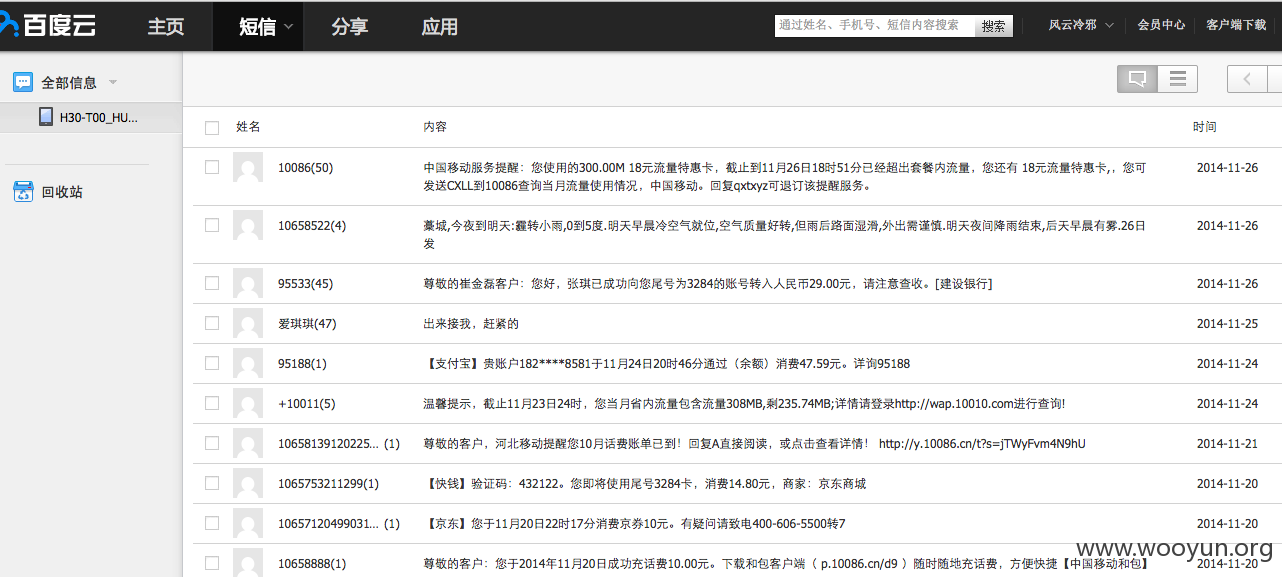Click the 全部信息 message bubble icon
1282x577 pixels.
pos(23,82)
